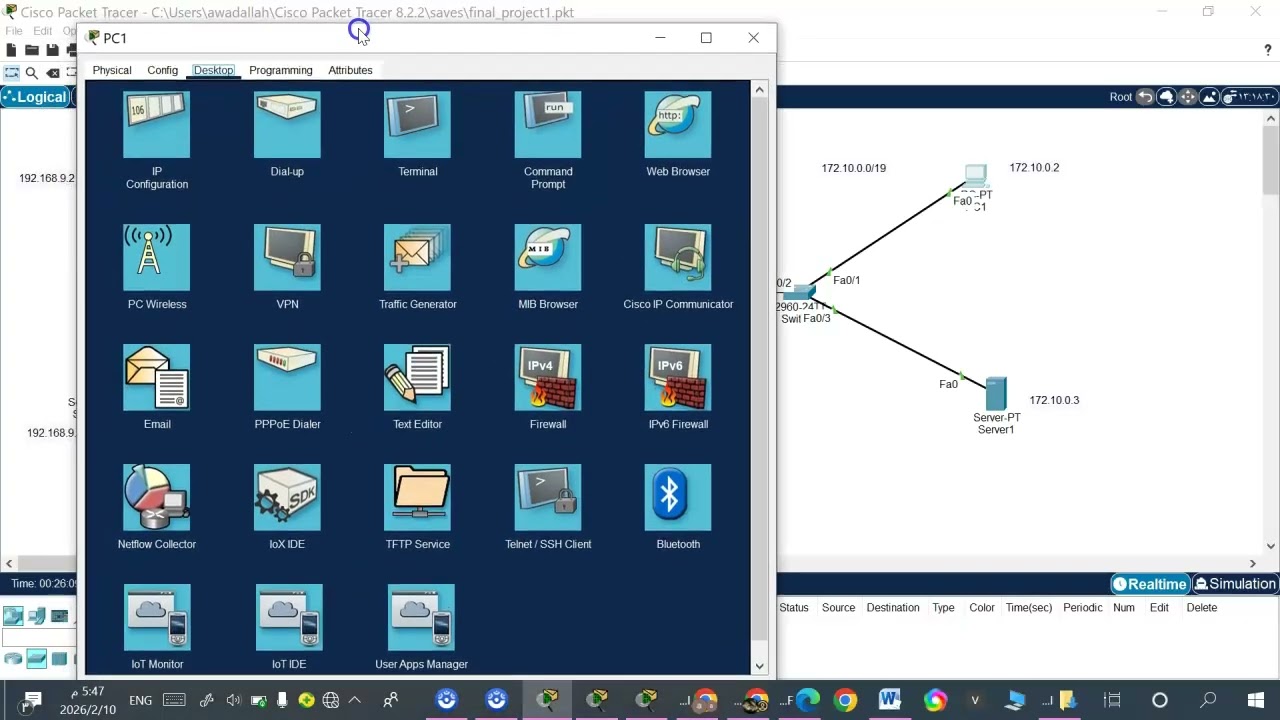Click the New Cluster cloud icon

point(1166,97)
